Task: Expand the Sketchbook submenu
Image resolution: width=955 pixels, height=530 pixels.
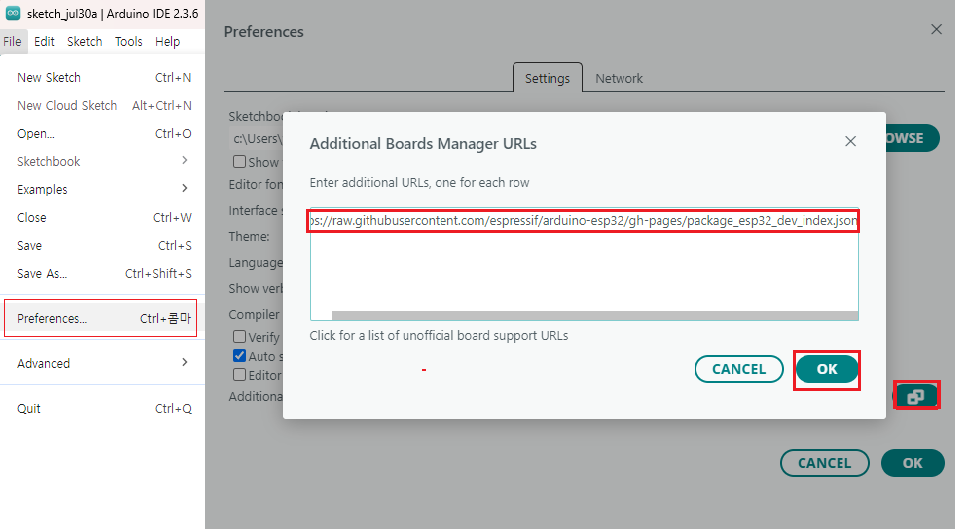Action: pos(102,162)
